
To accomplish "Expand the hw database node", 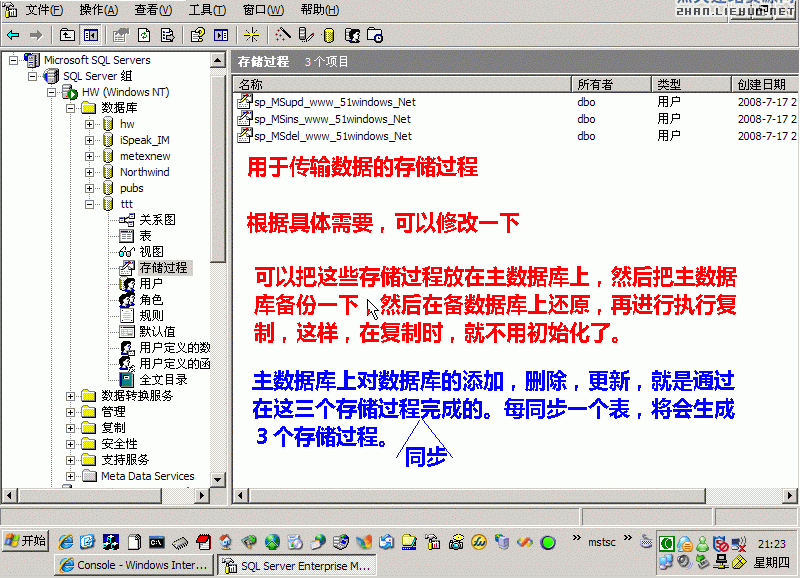I will [89, 124].
